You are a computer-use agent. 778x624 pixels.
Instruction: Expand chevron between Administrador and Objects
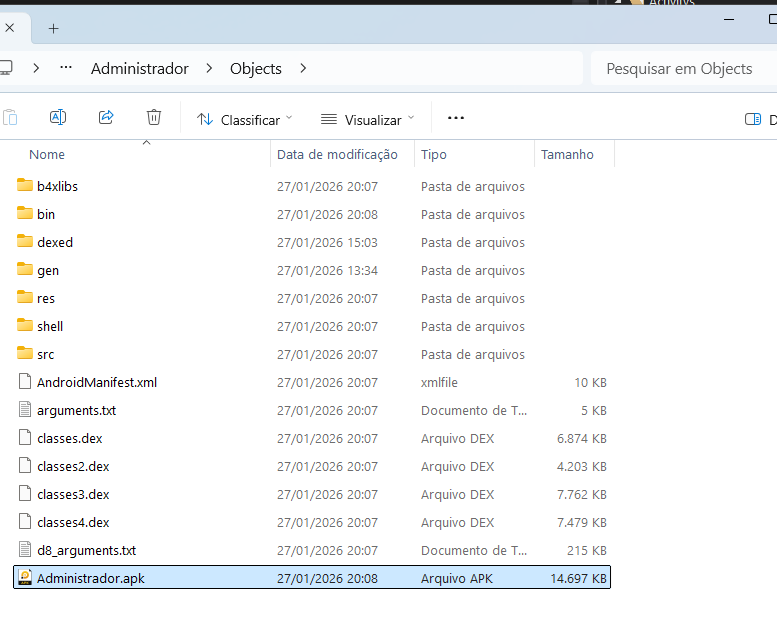click(209, 68)
